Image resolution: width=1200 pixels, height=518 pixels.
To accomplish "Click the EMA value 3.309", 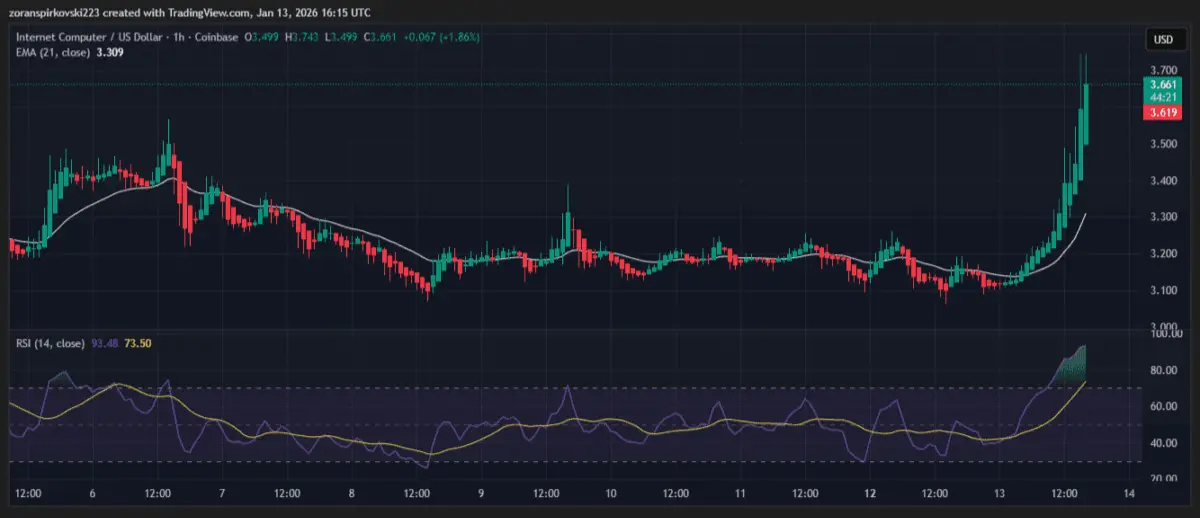I will tap(111, 52).
